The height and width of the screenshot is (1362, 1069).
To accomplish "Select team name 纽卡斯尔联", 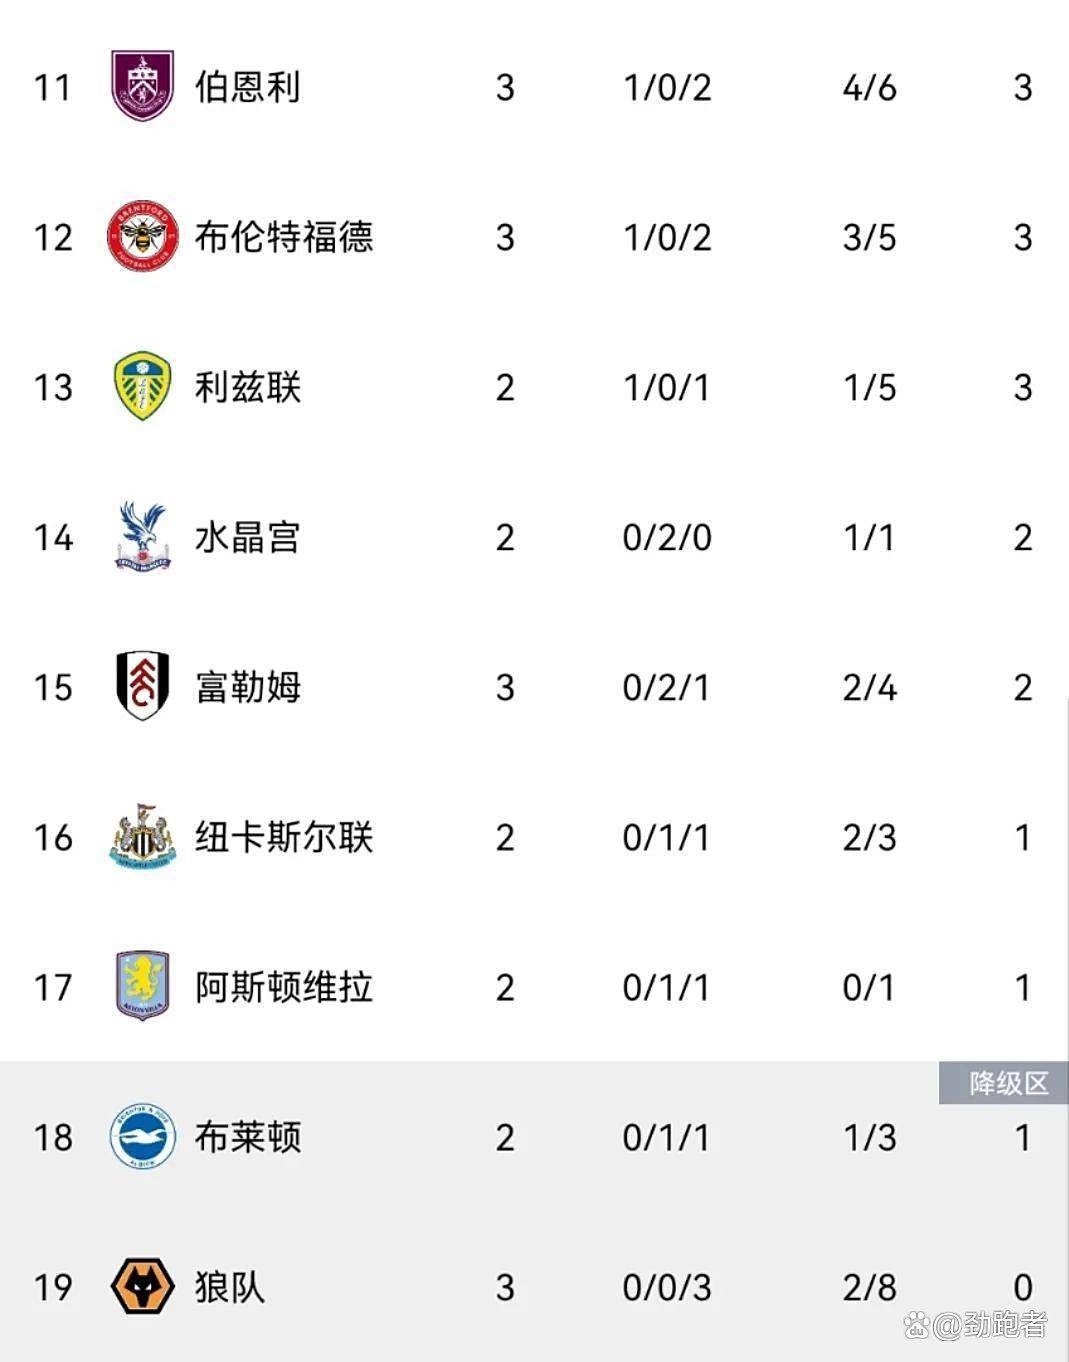I will (x=284, y=837).
